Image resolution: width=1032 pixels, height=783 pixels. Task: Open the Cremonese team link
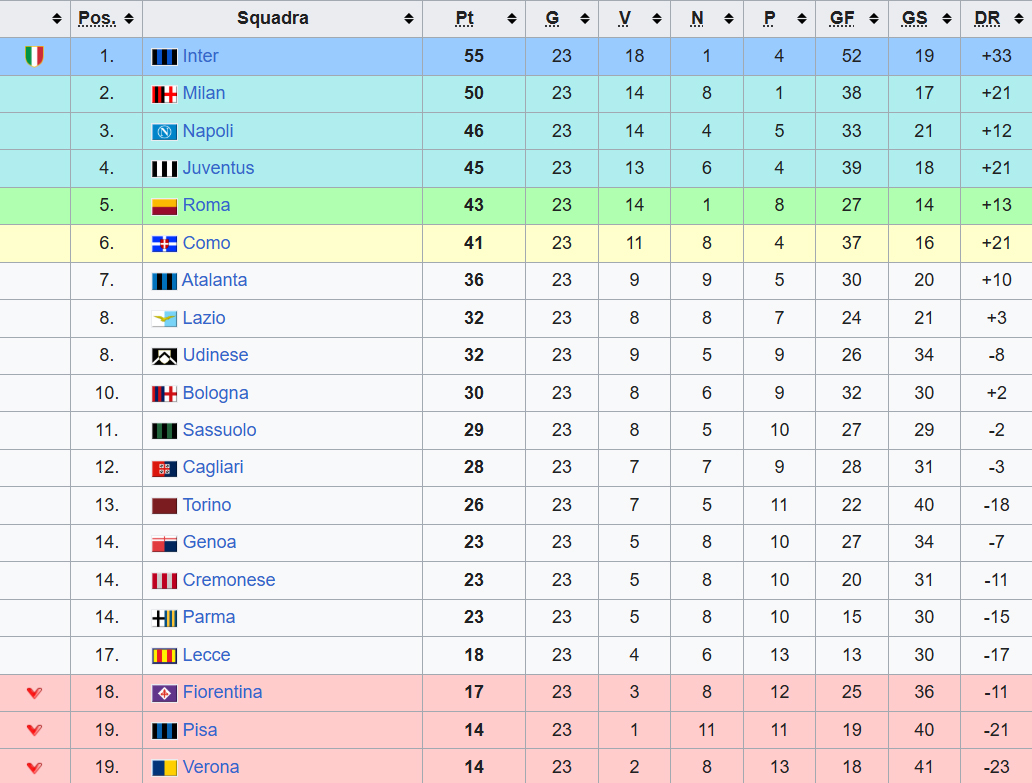(x=229, y=581)
